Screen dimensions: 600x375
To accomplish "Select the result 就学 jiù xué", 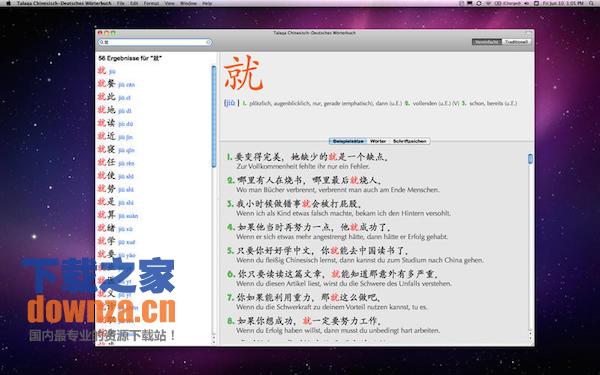I will pyautogui.click(x=116, y=241).
